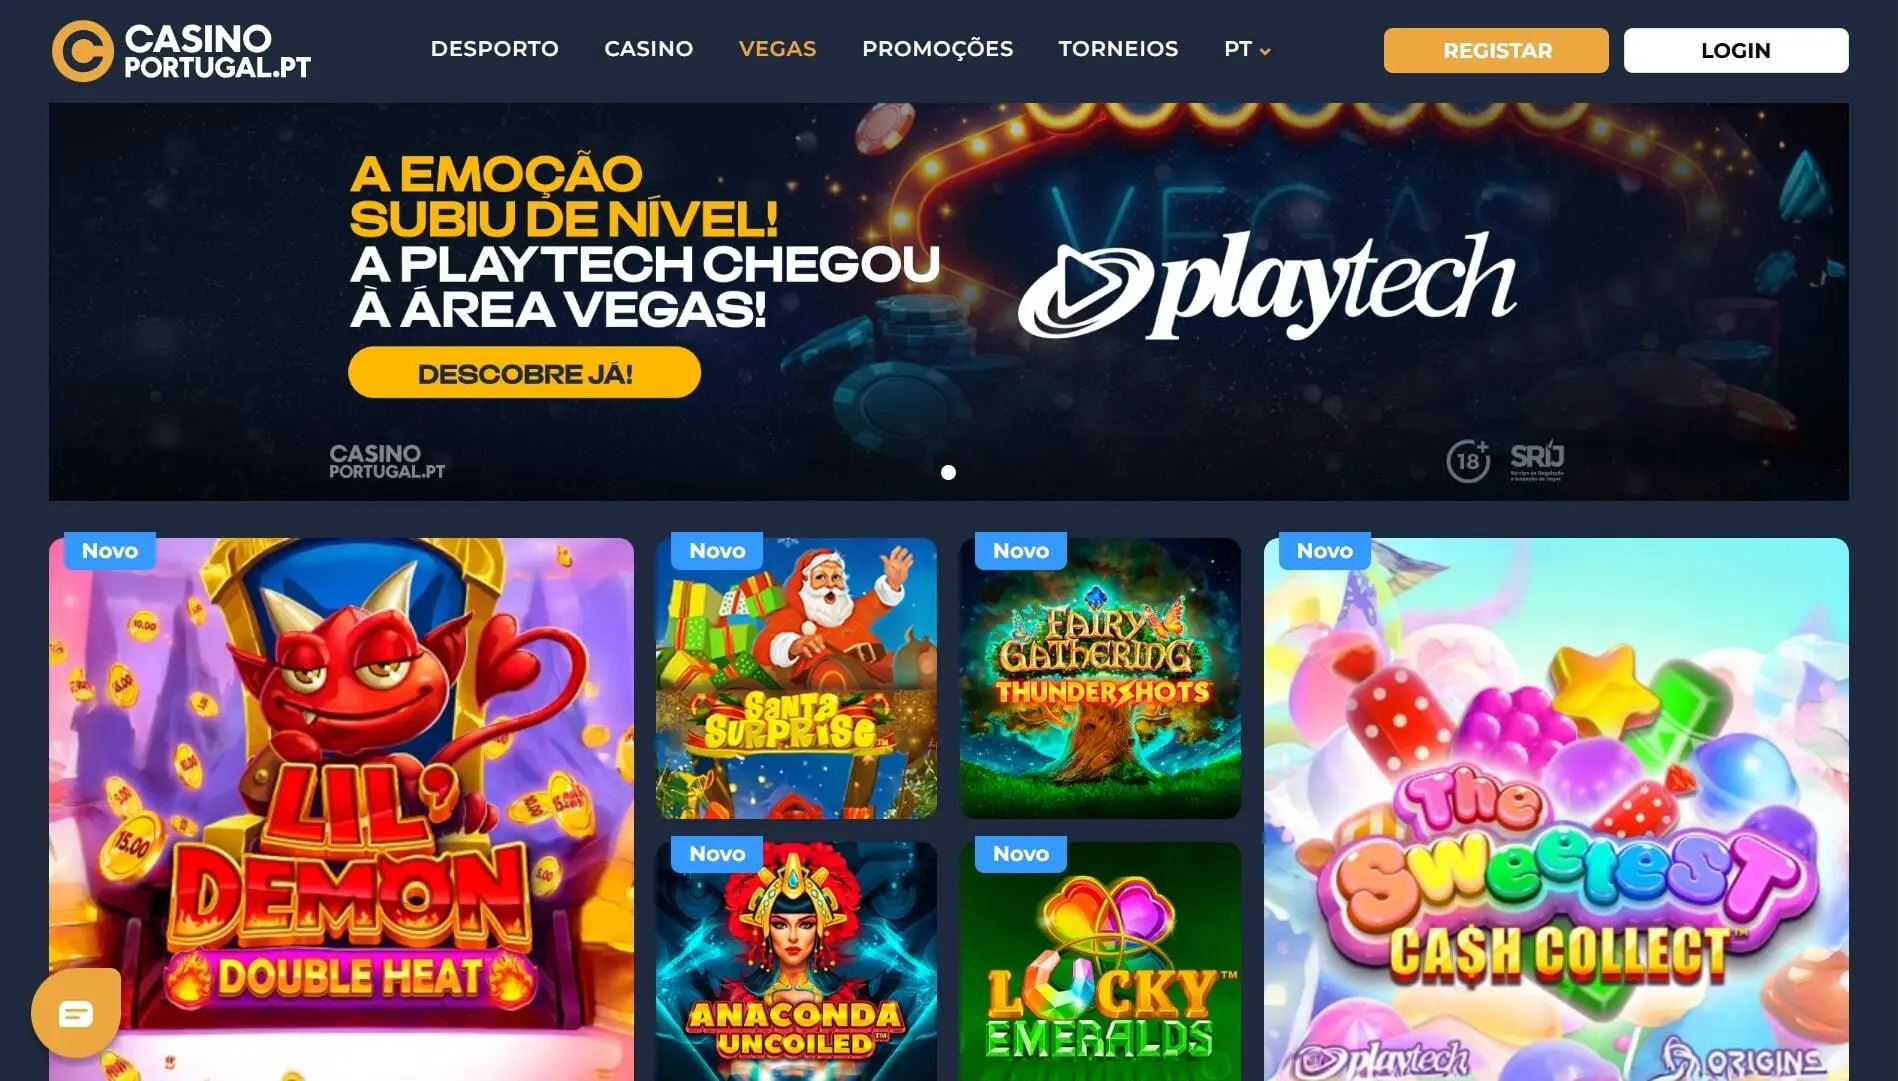Click the Casino Portugal logo
Viewport: 1898px width, 1081px height.
click(182, 51)
